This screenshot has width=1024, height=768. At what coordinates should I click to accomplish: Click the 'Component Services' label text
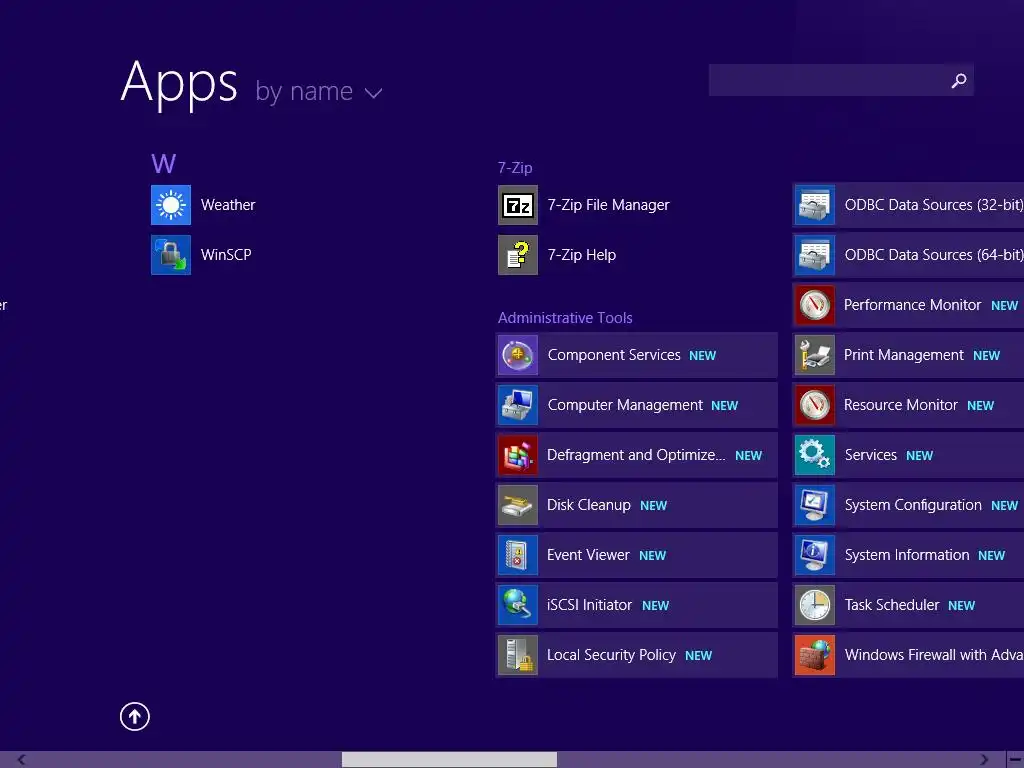click(614, 355)
